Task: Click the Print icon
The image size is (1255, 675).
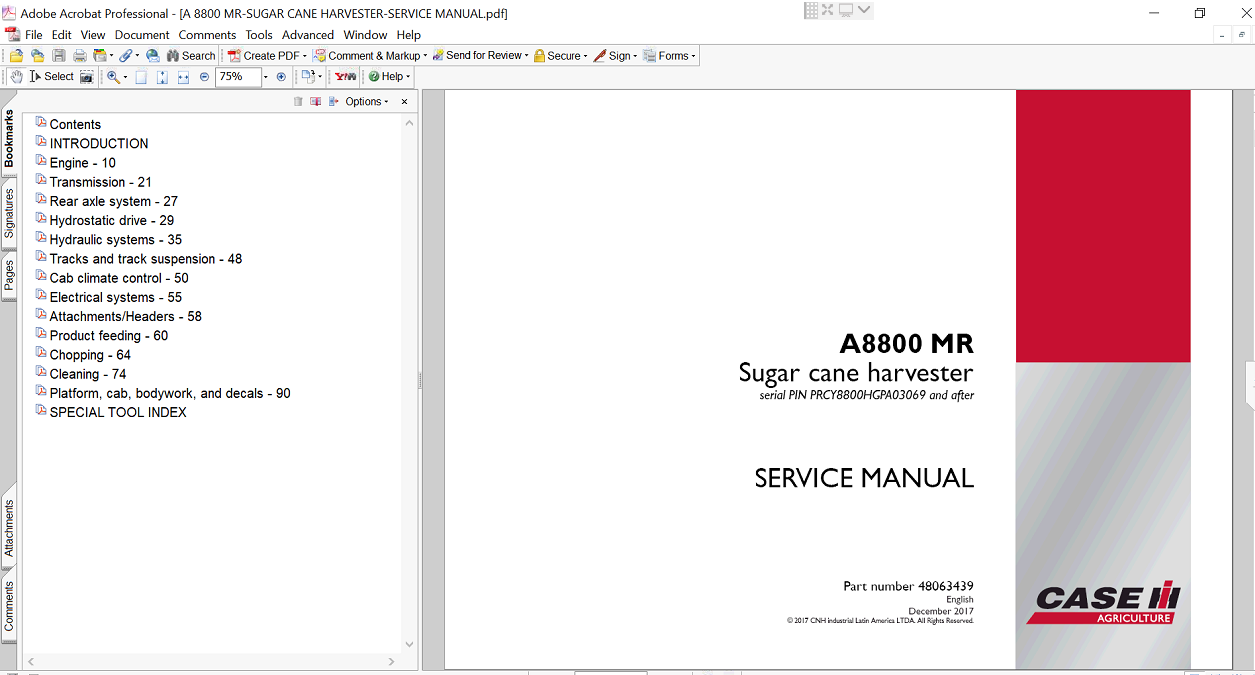Action: (79, 56)
